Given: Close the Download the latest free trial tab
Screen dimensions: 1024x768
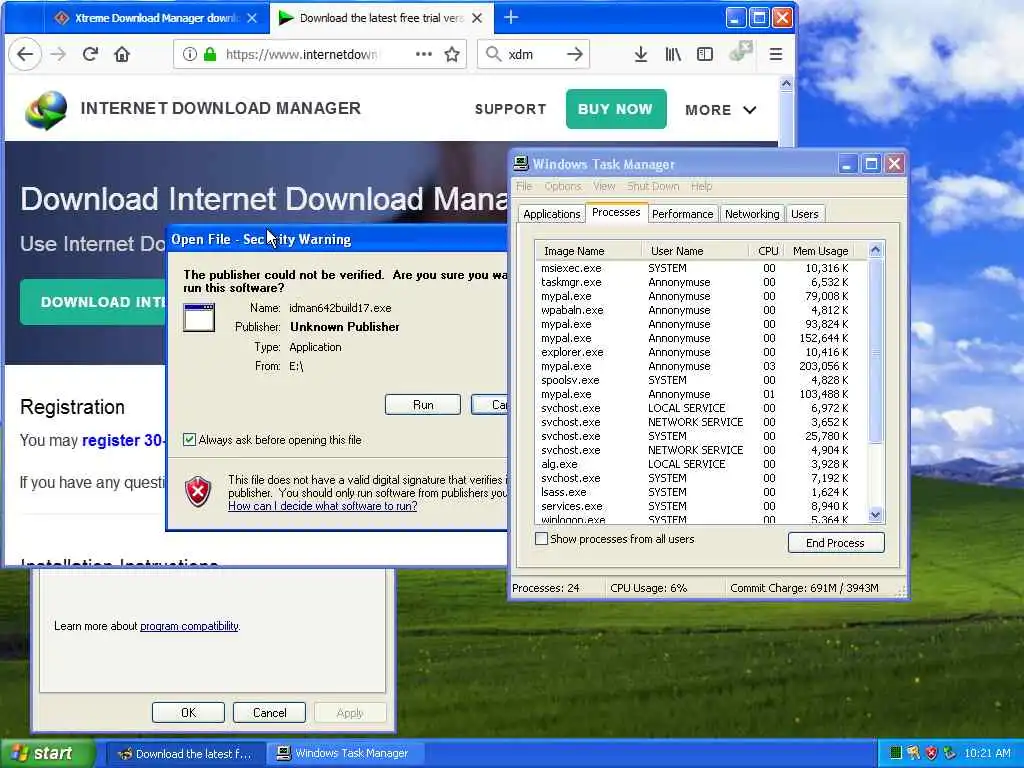Looking at the screenshot, I should pyautogui.click(x=477, y=18).
